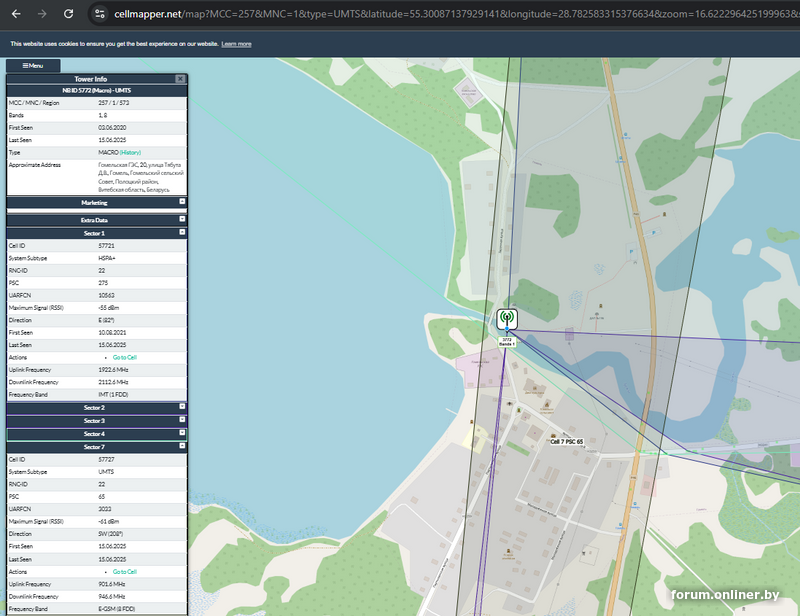Click Go to Cell under Sector 7

[124, 571]
